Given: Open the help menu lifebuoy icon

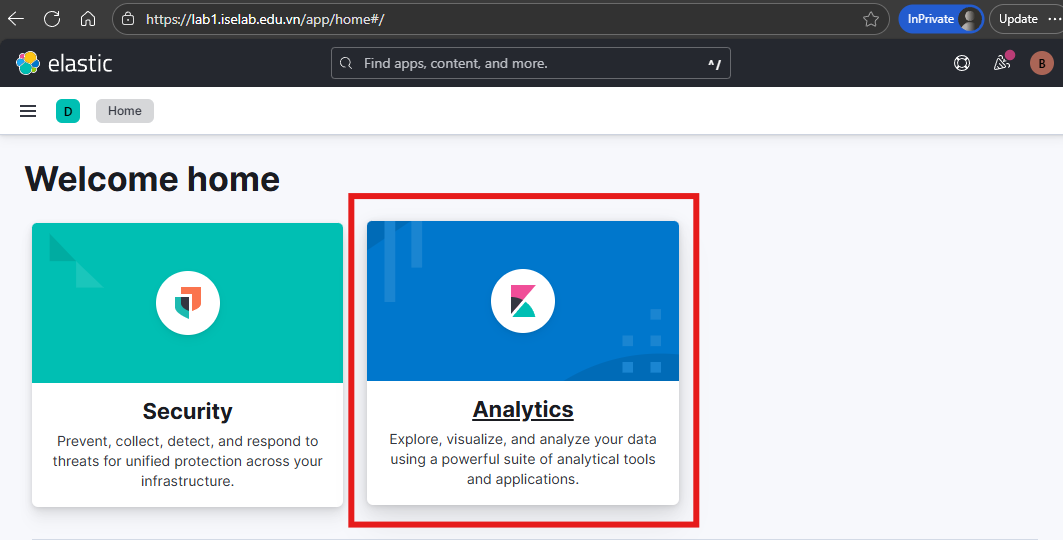Looking at the screenshot, I should coord(962,64).
